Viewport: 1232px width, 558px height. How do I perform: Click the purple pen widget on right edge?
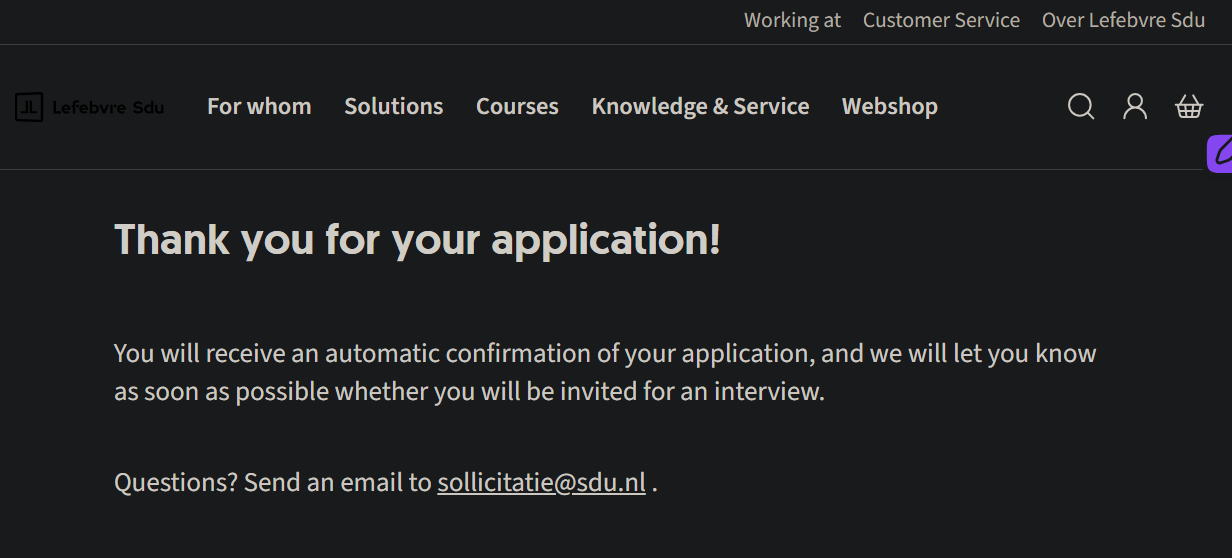[x=1220, y=154]
